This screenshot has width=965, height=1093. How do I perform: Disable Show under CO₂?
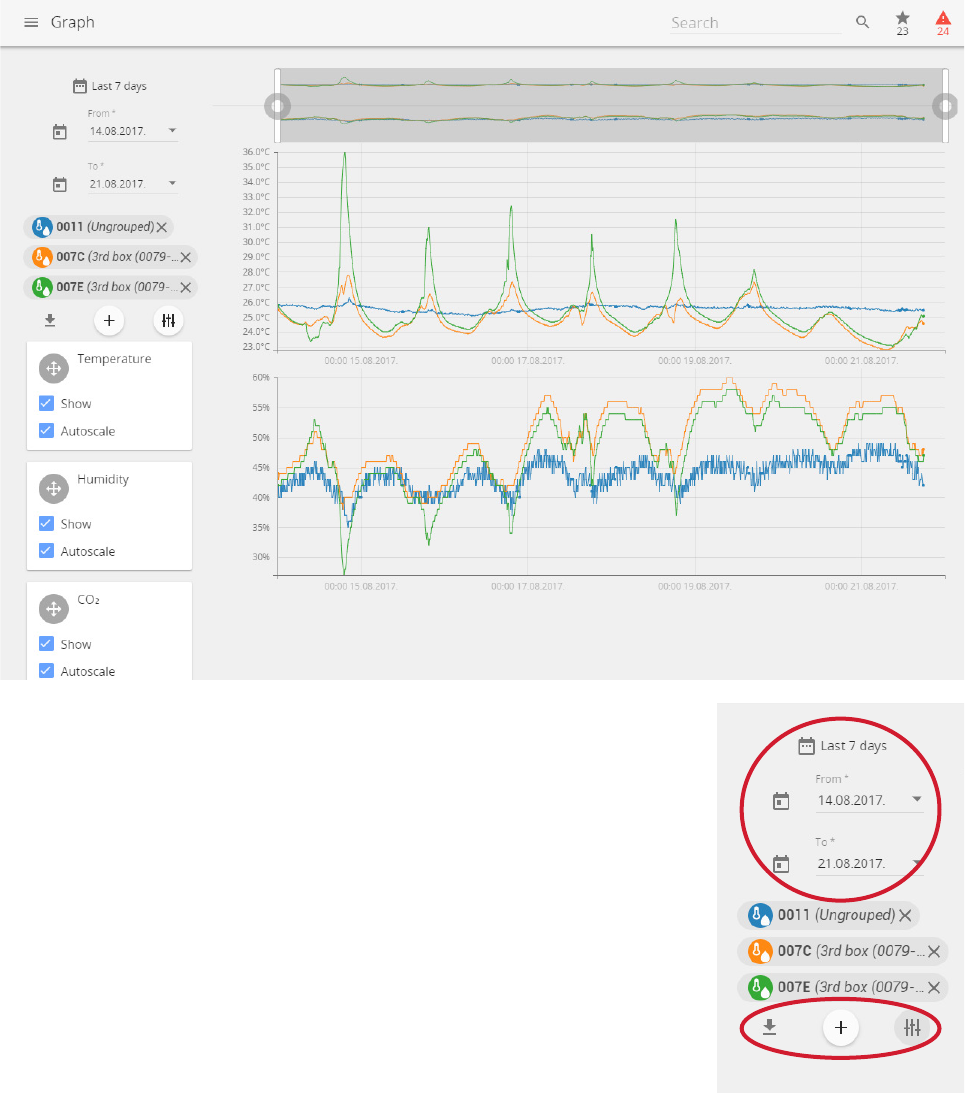[47, 643]
